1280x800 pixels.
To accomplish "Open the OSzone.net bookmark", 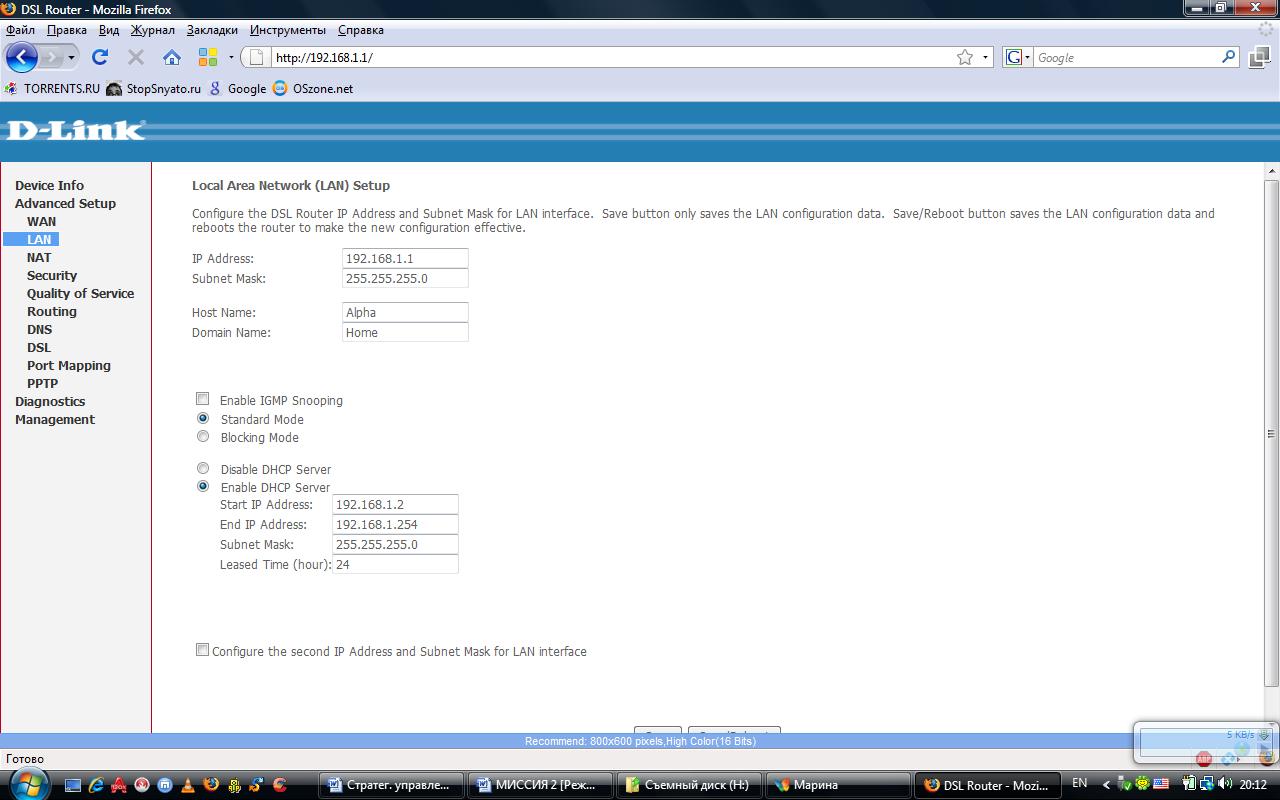I will (313, 88).
